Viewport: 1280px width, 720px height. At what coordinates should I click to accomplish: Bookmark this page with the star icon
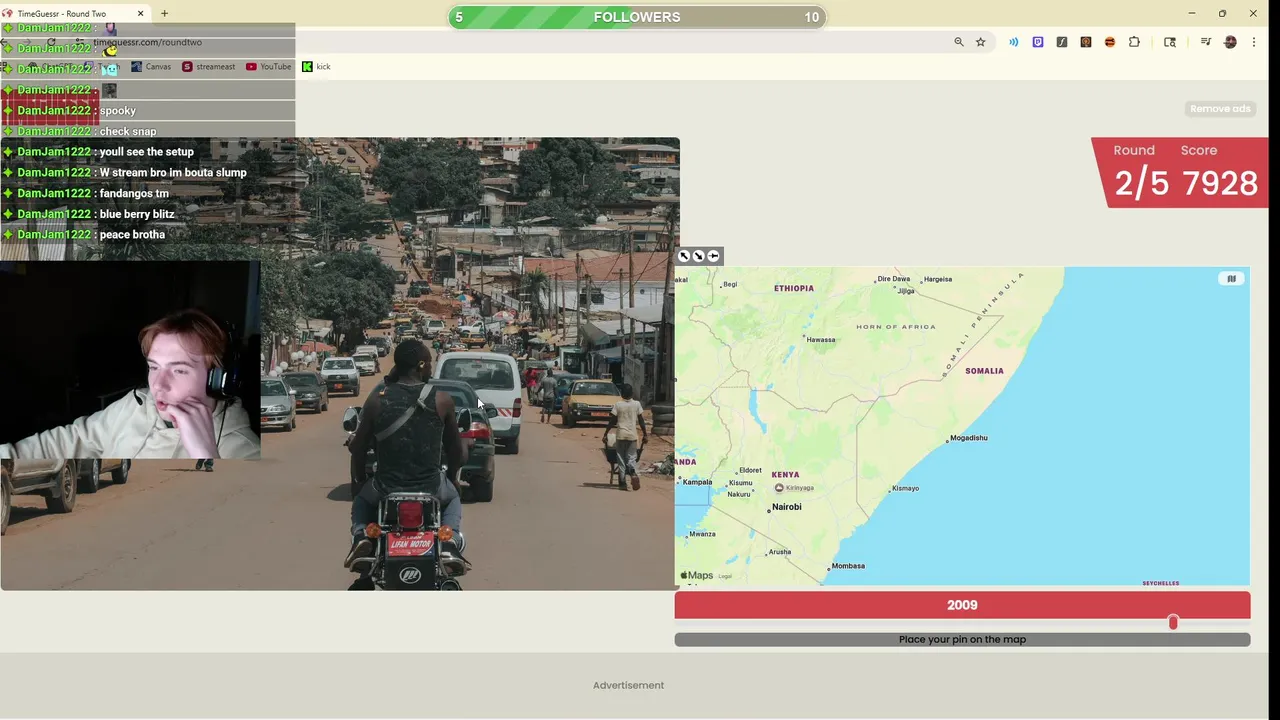pyautogui.click(x=981, y=42)
